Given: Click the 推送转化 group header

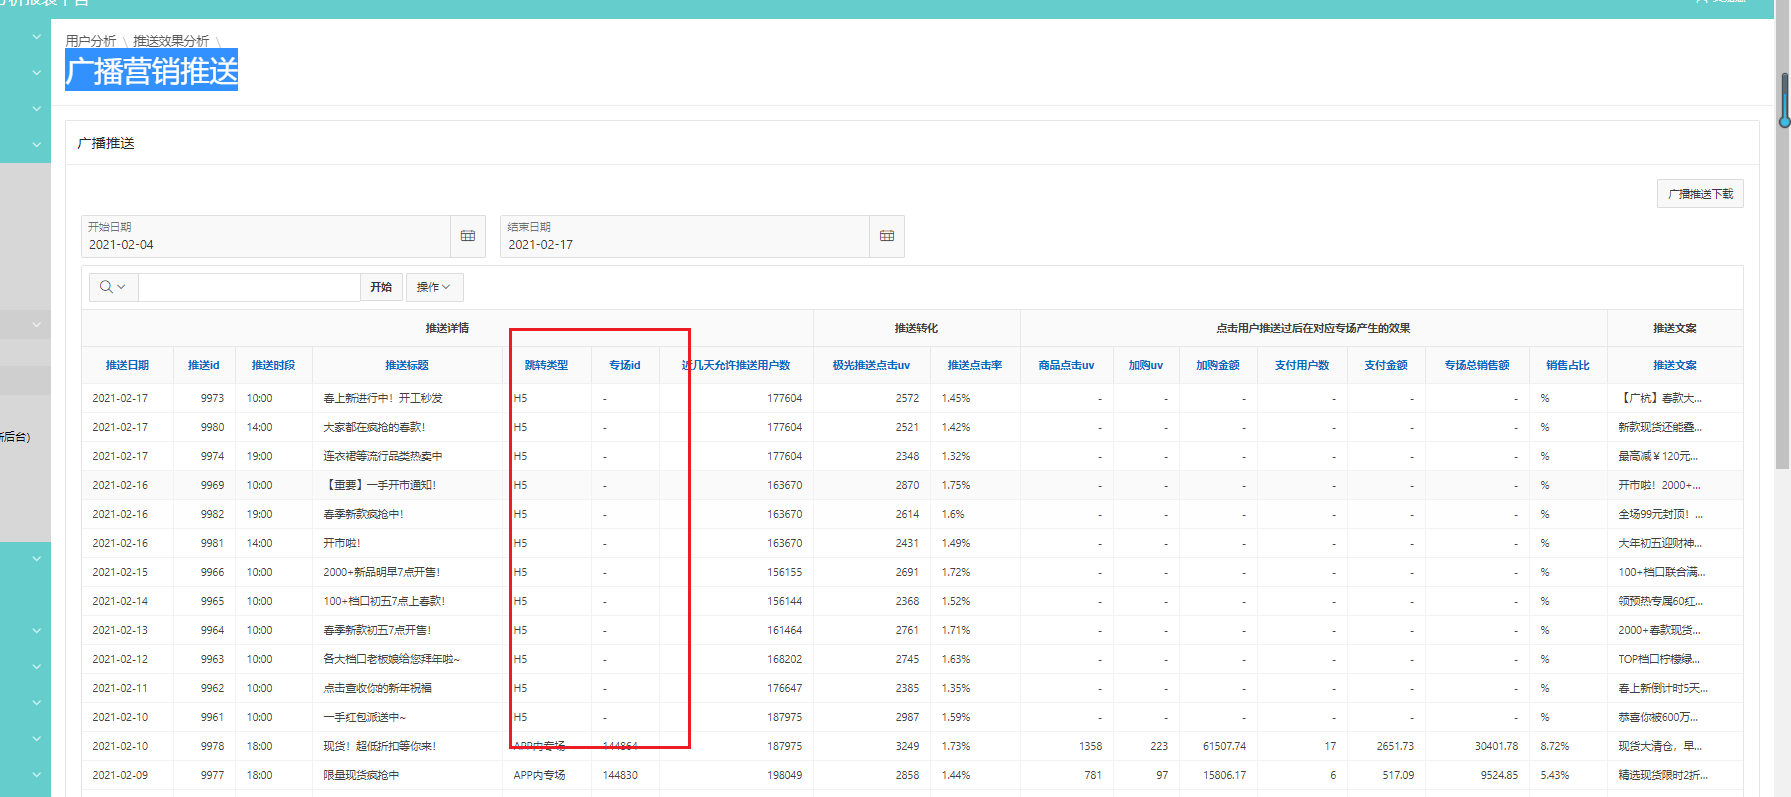Looking at the screenshot, I should pos(916,328).
